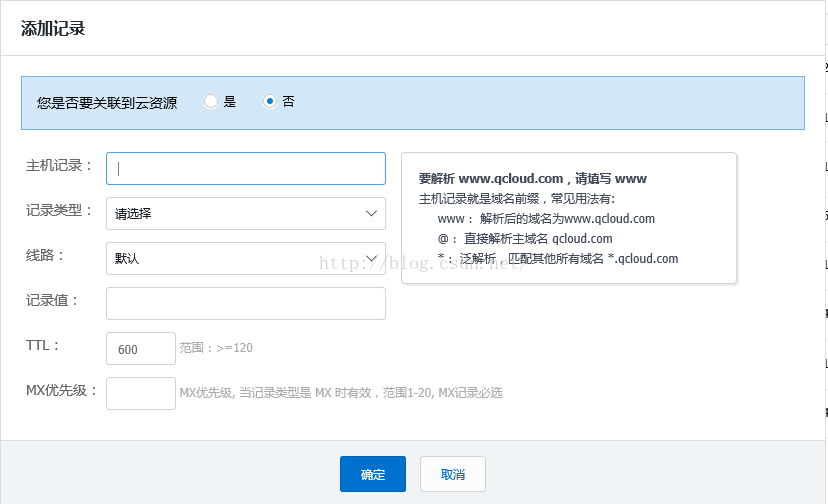The width and height of the screenshot is (828, 504).
Task: Click the tooltip heading 要解析 www.qcloud.com
Action: (x=533, y=179)
